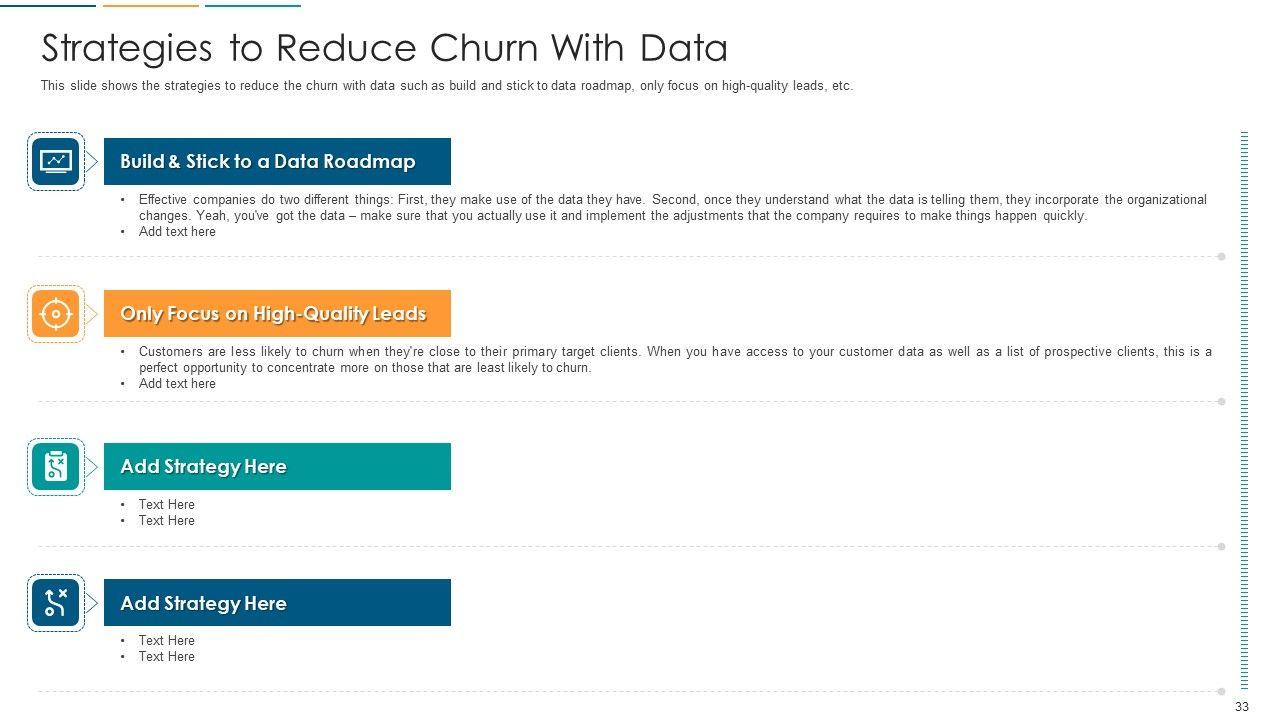Click Add text here under Data Roadmap

(177, 232)
